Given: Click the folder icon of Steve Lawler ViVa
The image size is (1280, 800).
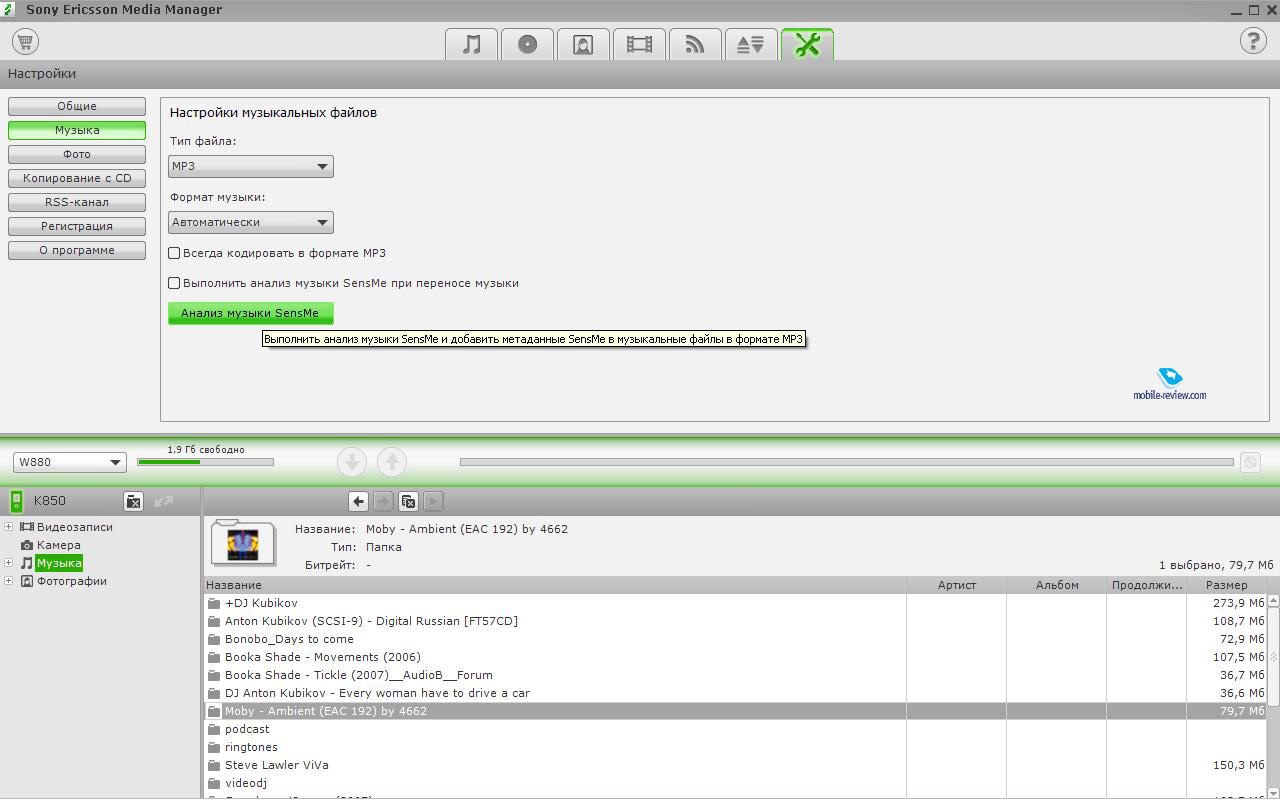Looking at the screenshot, I should (213, 765).
